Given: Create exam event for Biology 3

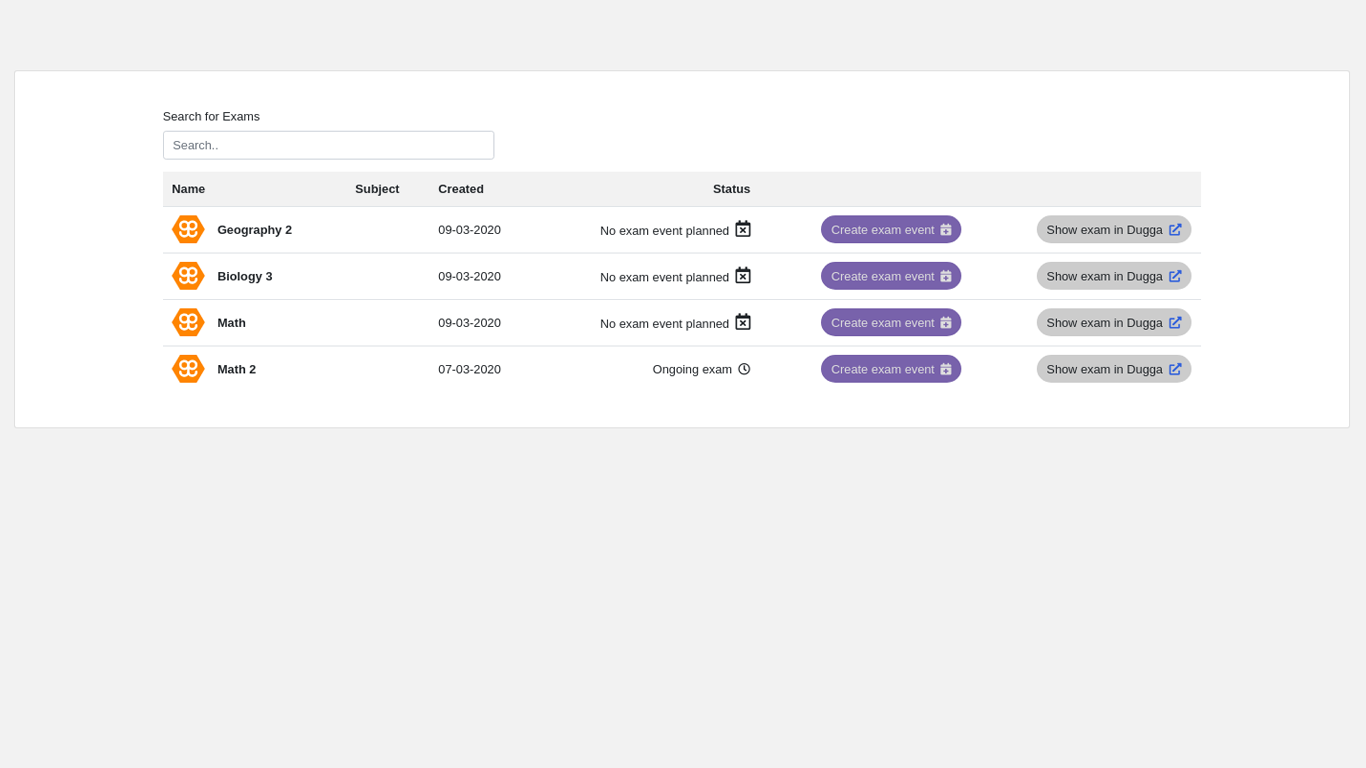Looking at the screenshot, I should tap(891, 276).
